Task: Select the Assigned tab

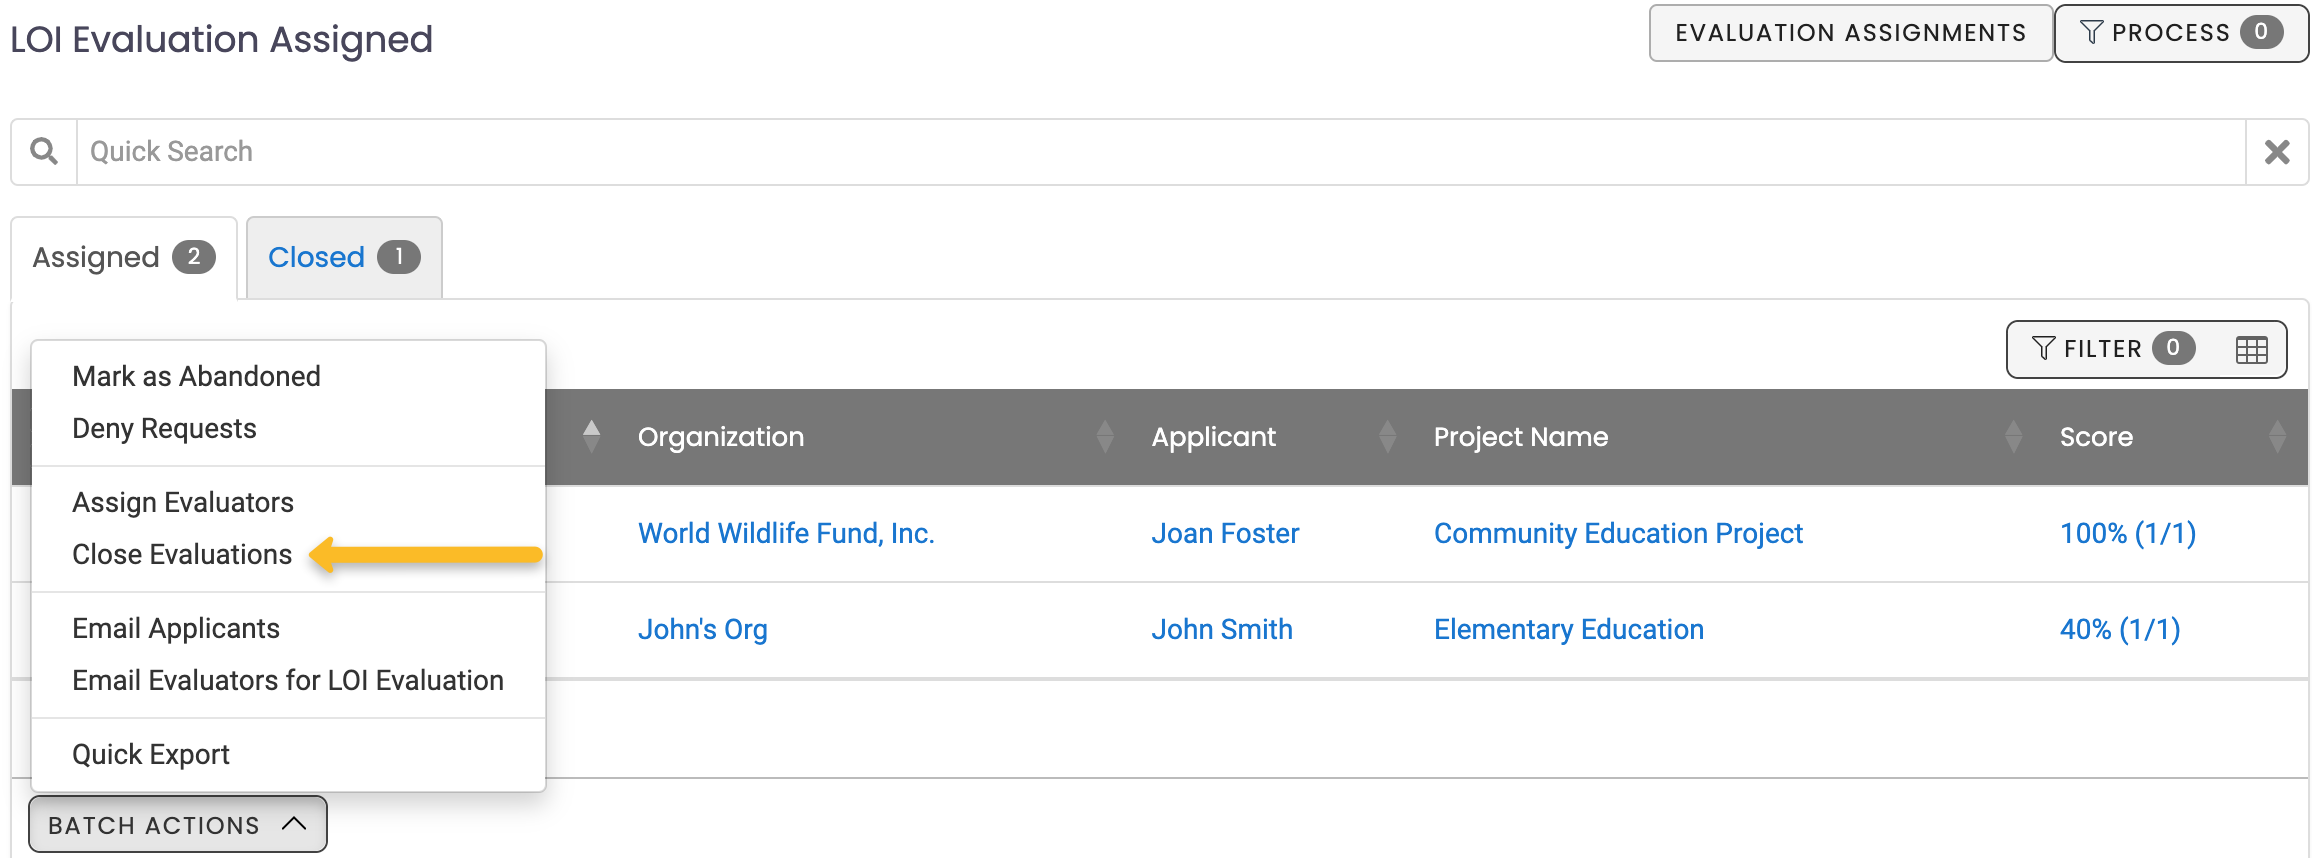Action: coord(123,258)
